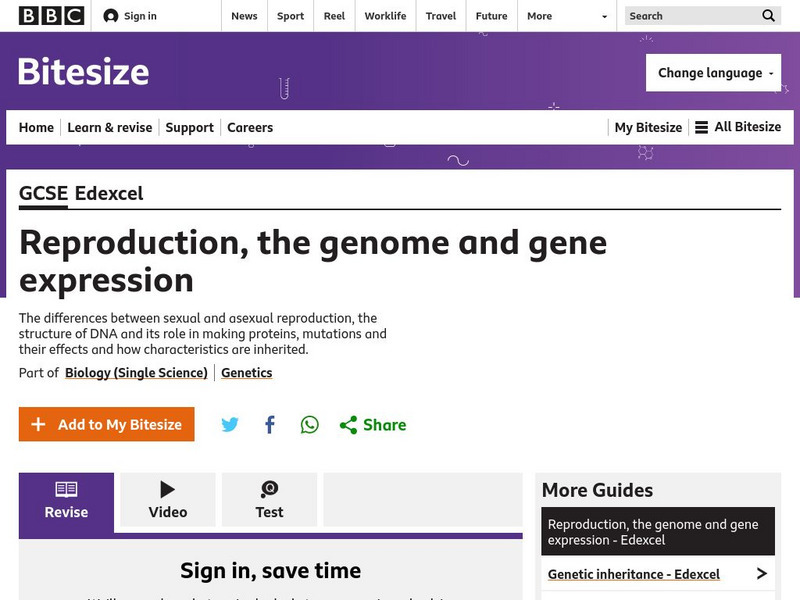This screenshot has height=600, width=800.
Task: Open the Video tab with play icon
Action: tap(167, 499)
